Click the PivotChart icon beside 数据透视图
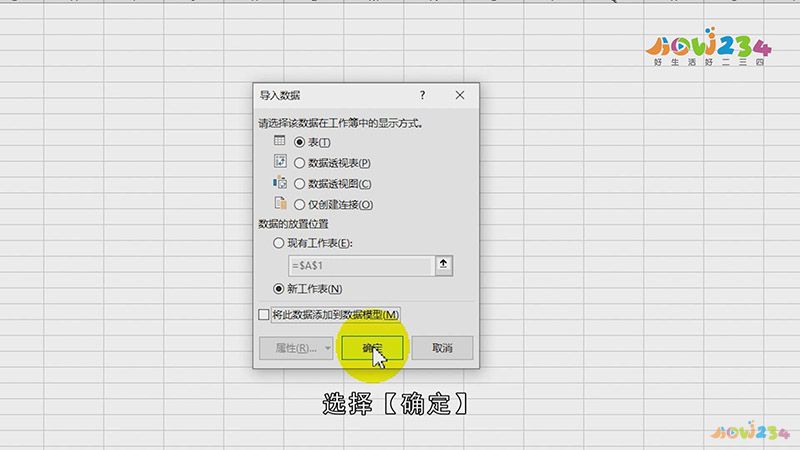The width and height of the screenshot is (800, 450). [x=280, y=182]
